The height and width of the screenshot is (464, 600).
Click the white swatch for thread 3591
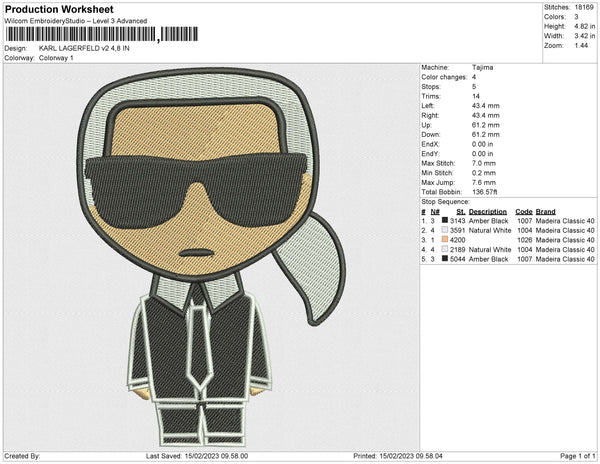pyautogui.click(x=445, y=230)
